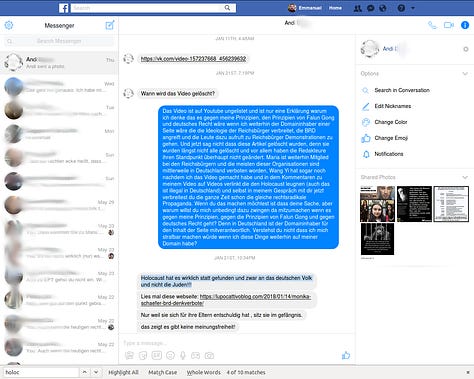Click find bar previous match arrow

85,372
